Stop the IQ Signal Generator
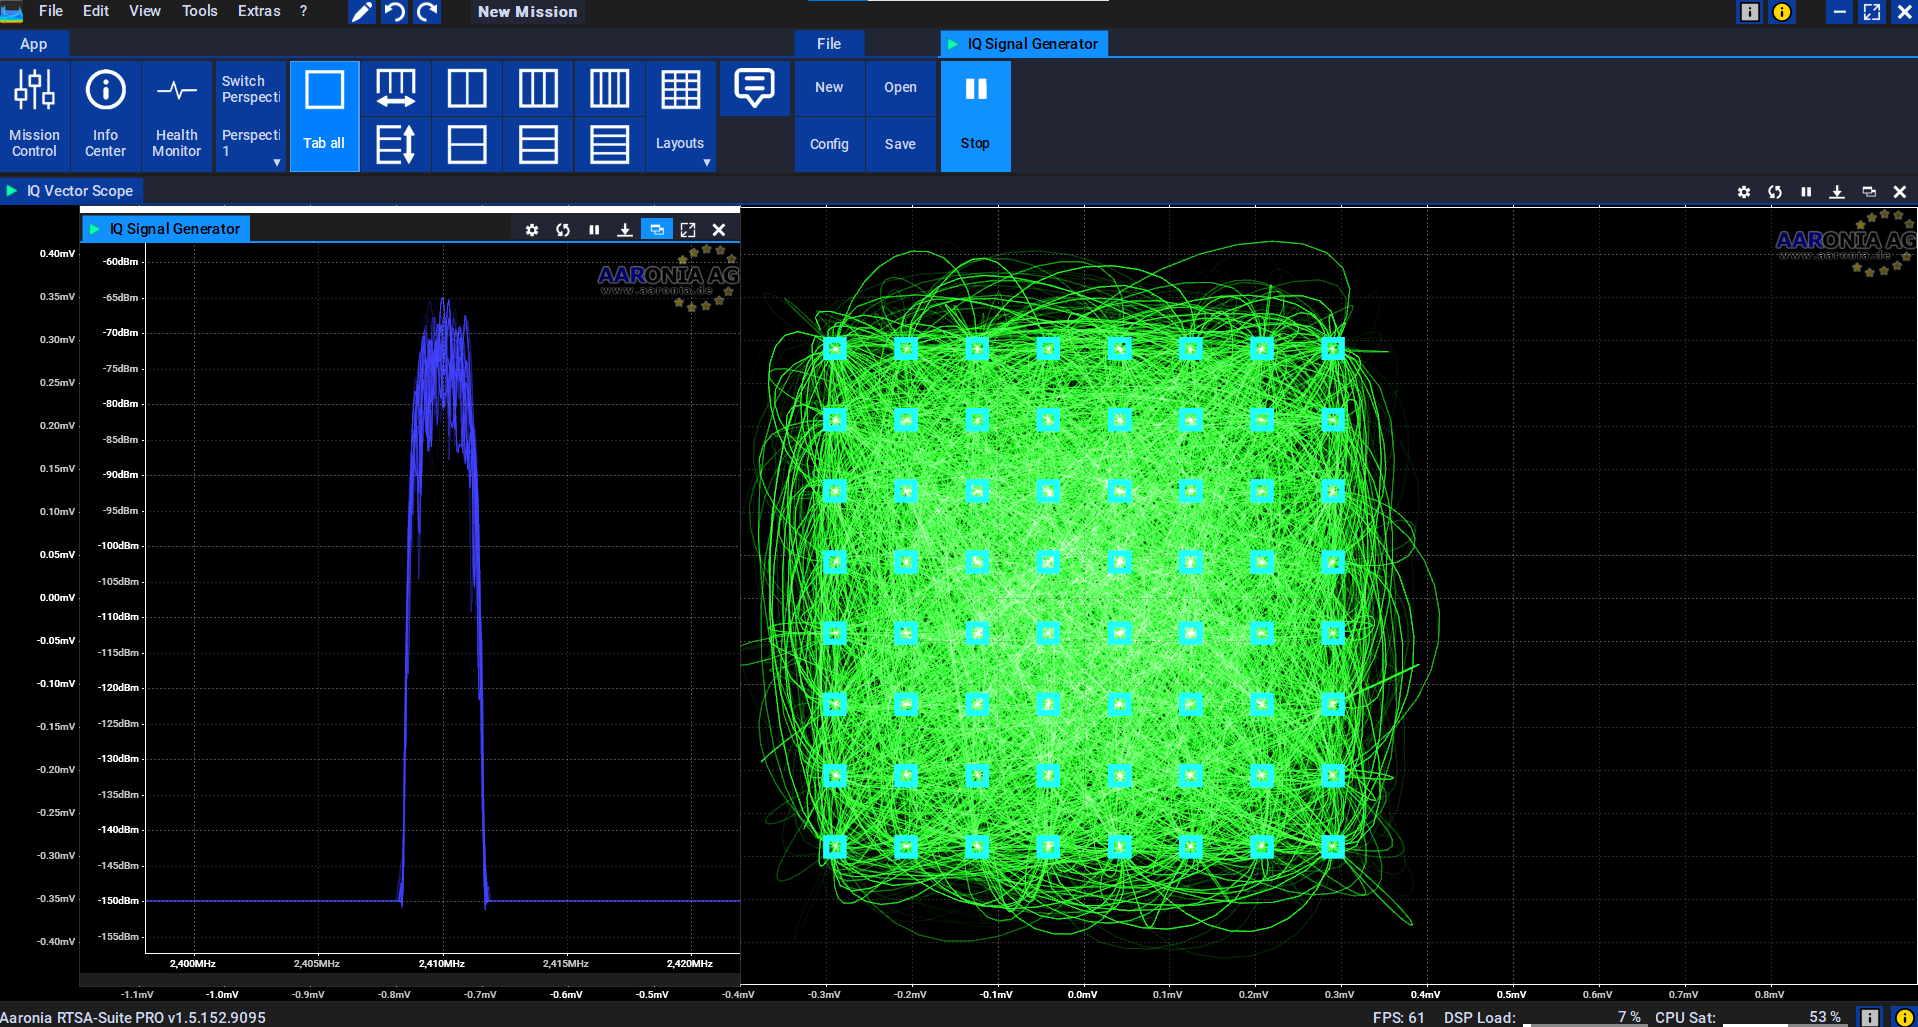The width and height of the screenshot is (1918, 1027). [x=976, y=116]
